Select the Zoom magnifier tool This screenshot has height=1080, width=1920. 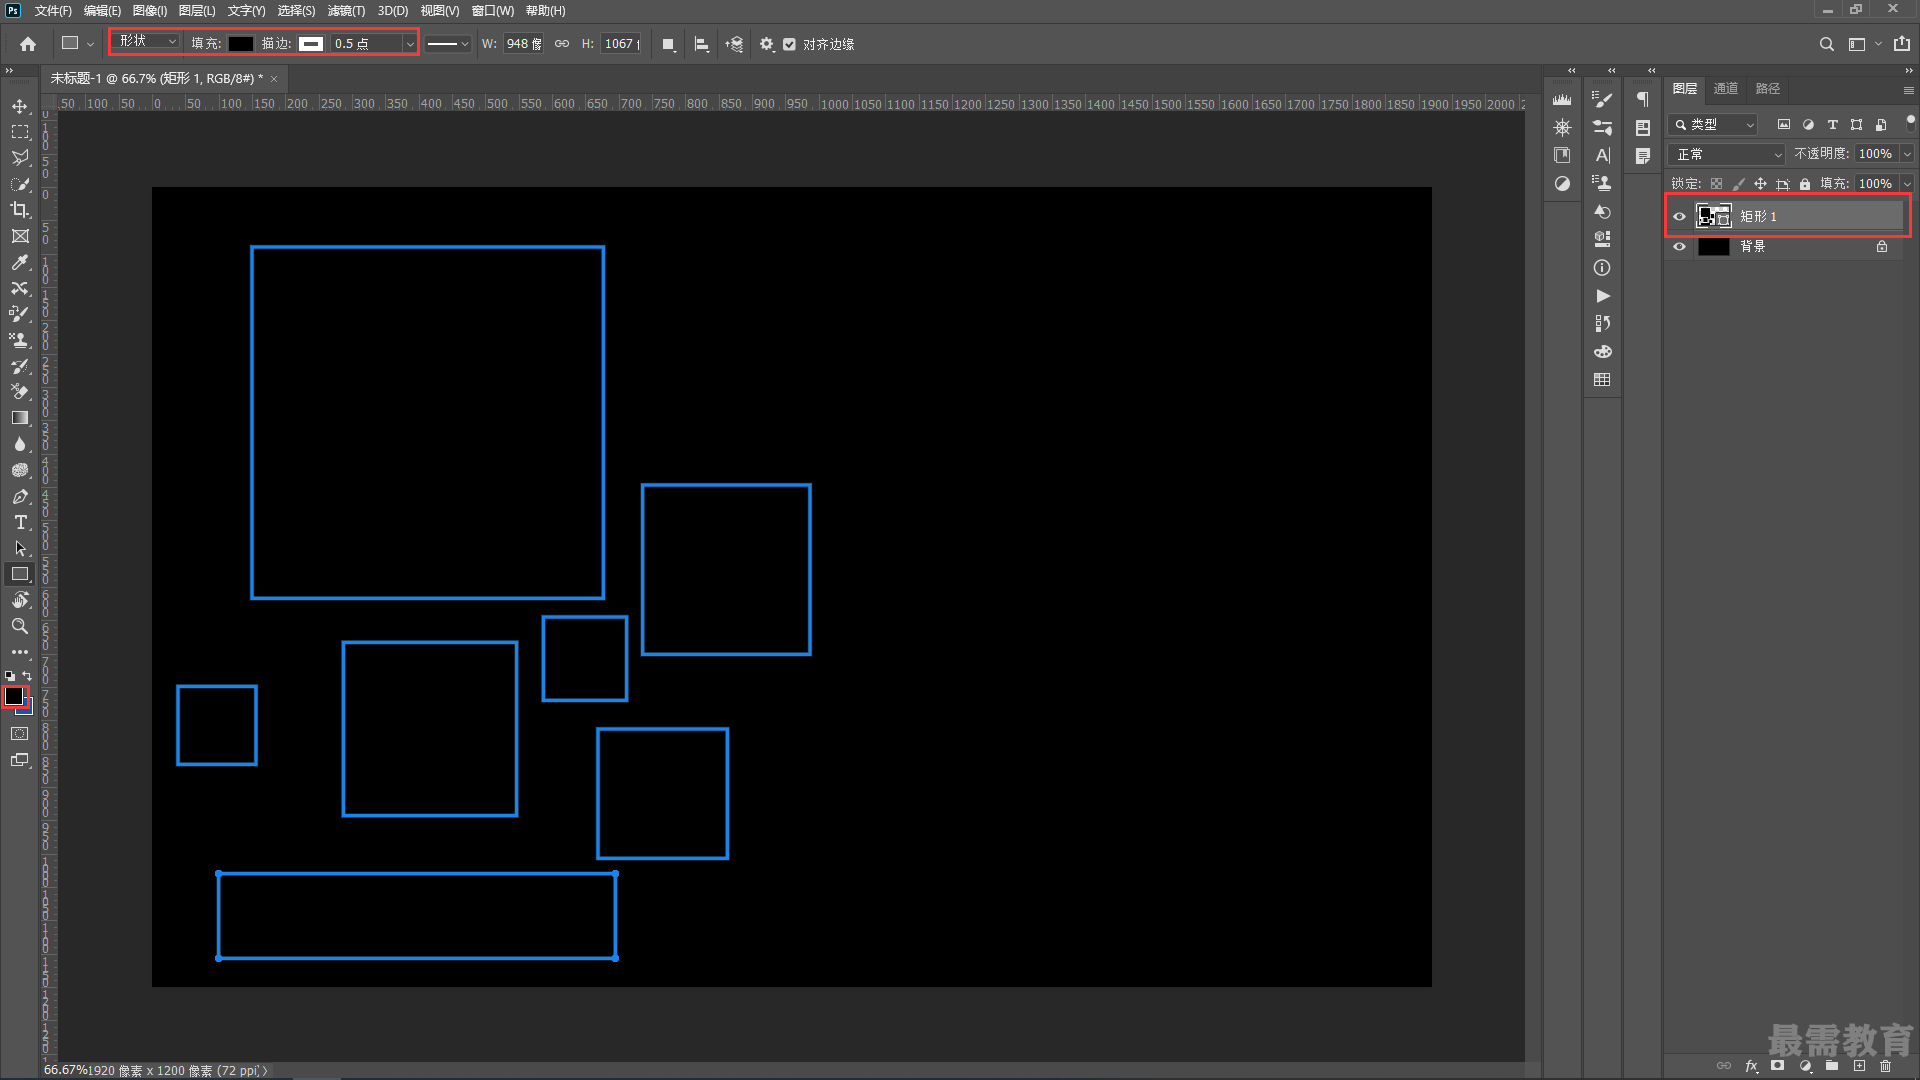20,626
